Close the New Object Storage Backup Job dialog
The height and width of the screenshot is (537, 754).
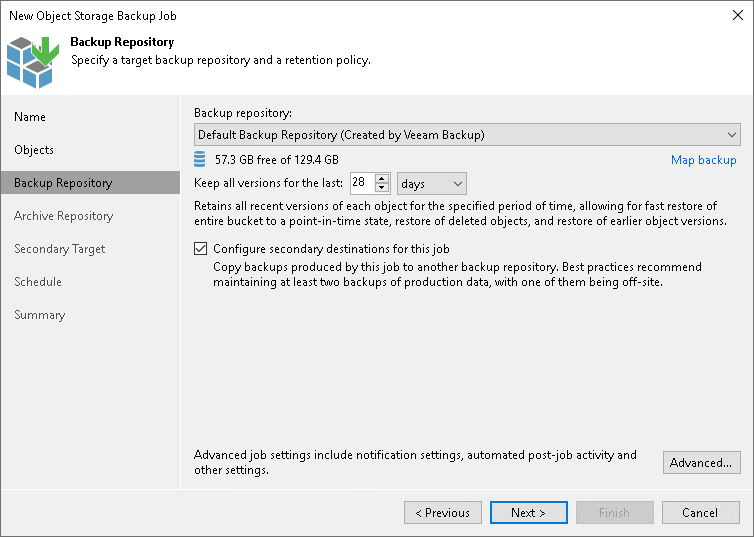coord(738,15)
